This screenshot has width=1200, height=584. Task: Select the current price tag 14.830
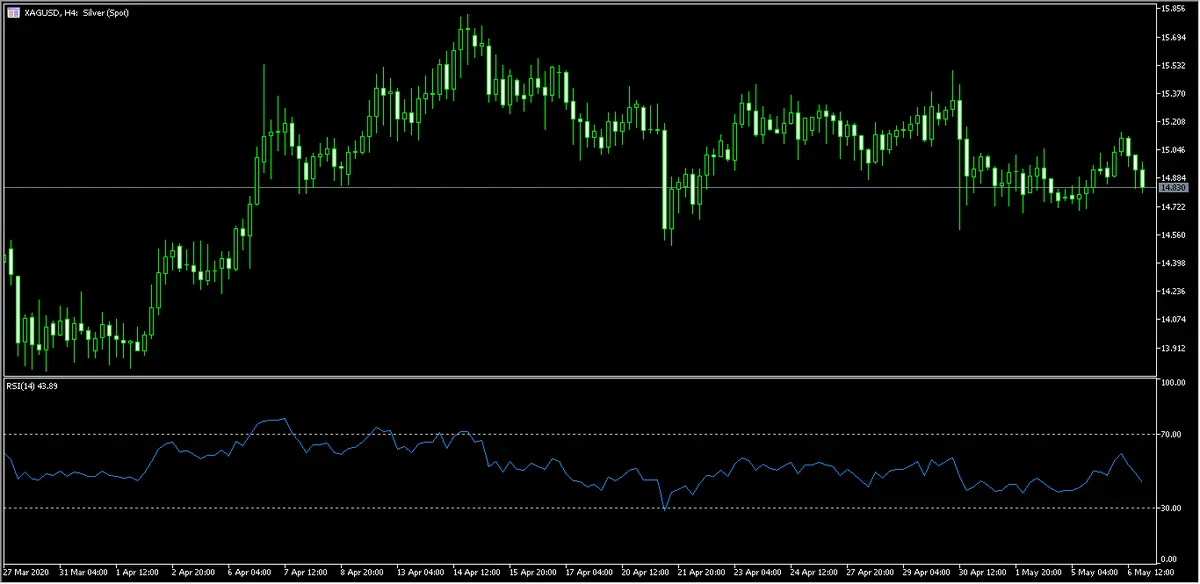[x=1172, y=188]
